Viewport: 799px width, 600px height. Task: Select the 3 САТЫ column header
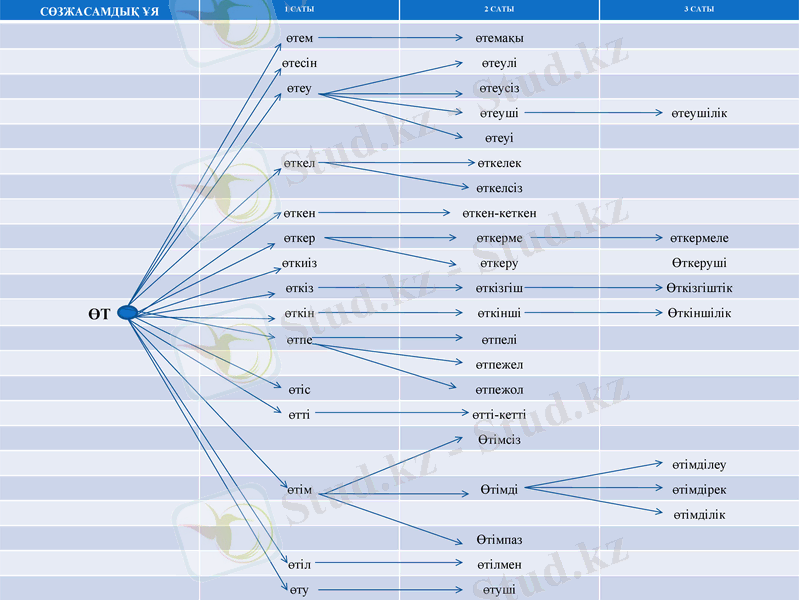[699, 9]
